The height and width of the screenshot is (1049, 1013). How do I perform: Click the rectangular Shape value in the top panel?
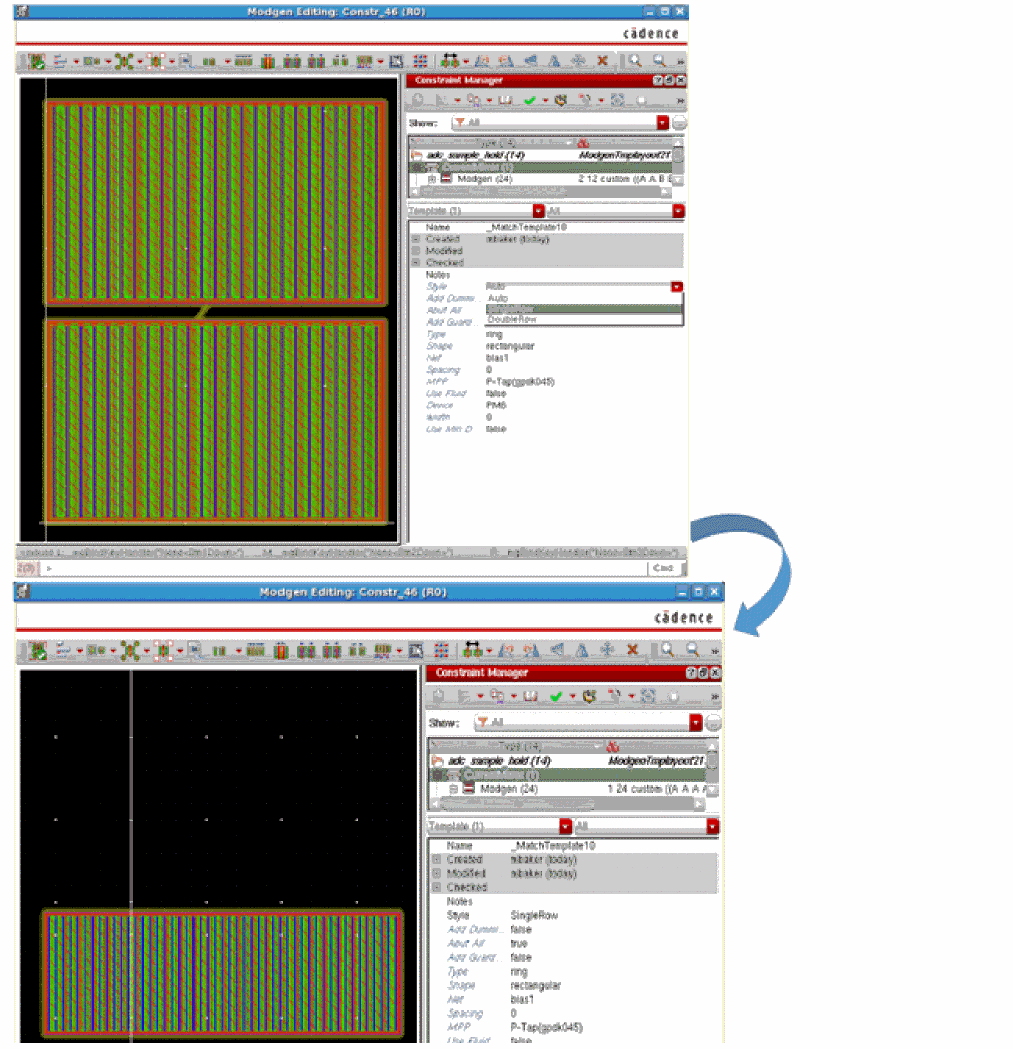[510, 347]
